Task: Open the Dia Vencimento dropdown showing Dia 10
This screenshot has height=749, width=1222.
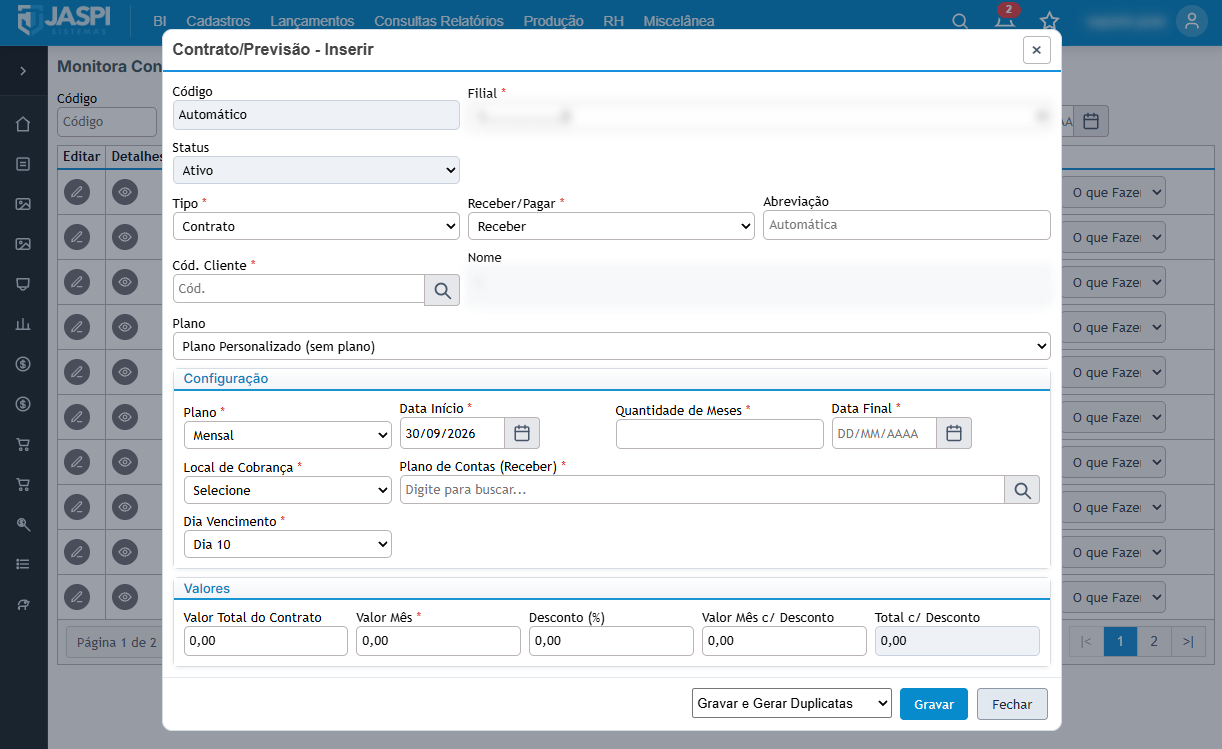Action: coord(288,544)
